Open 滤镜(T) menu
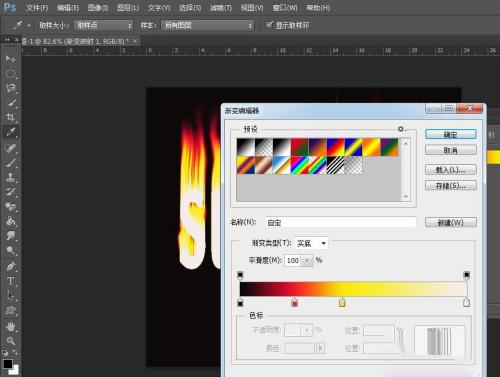Viewport: 500px width, 377px height. click(221, 8)
